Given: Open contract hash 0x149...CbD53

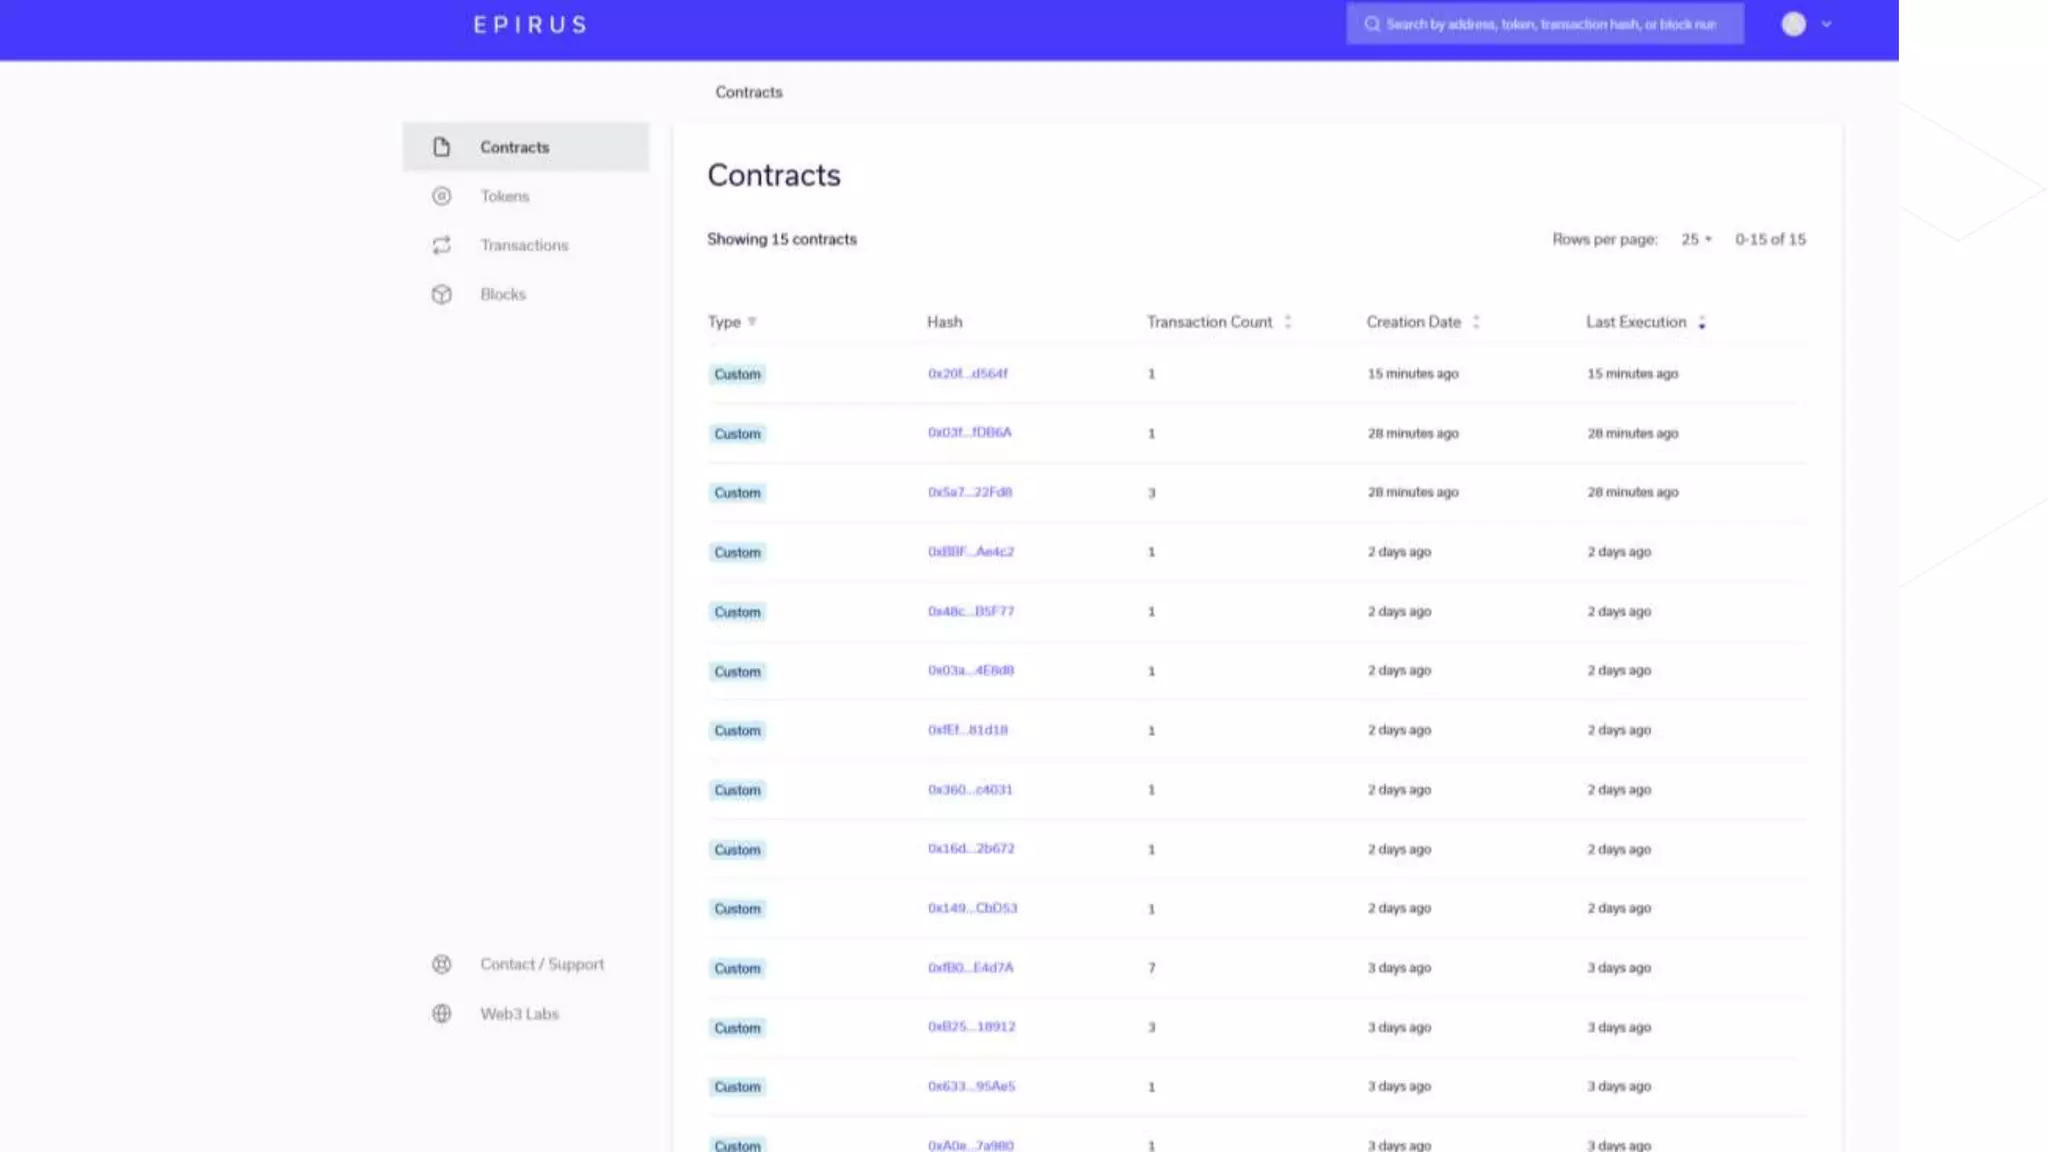Looking at the screenshot, I should tap(972, 908).
